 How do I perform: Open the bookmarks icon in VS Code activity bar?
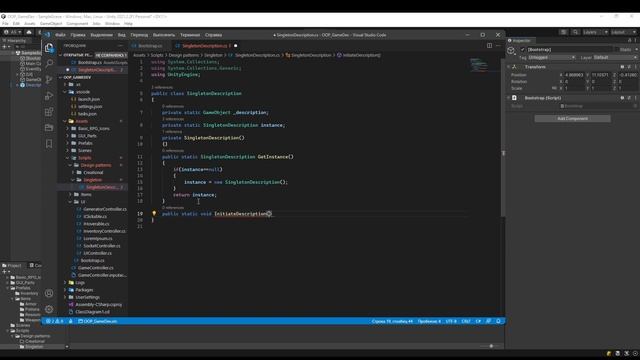[49, 144]
